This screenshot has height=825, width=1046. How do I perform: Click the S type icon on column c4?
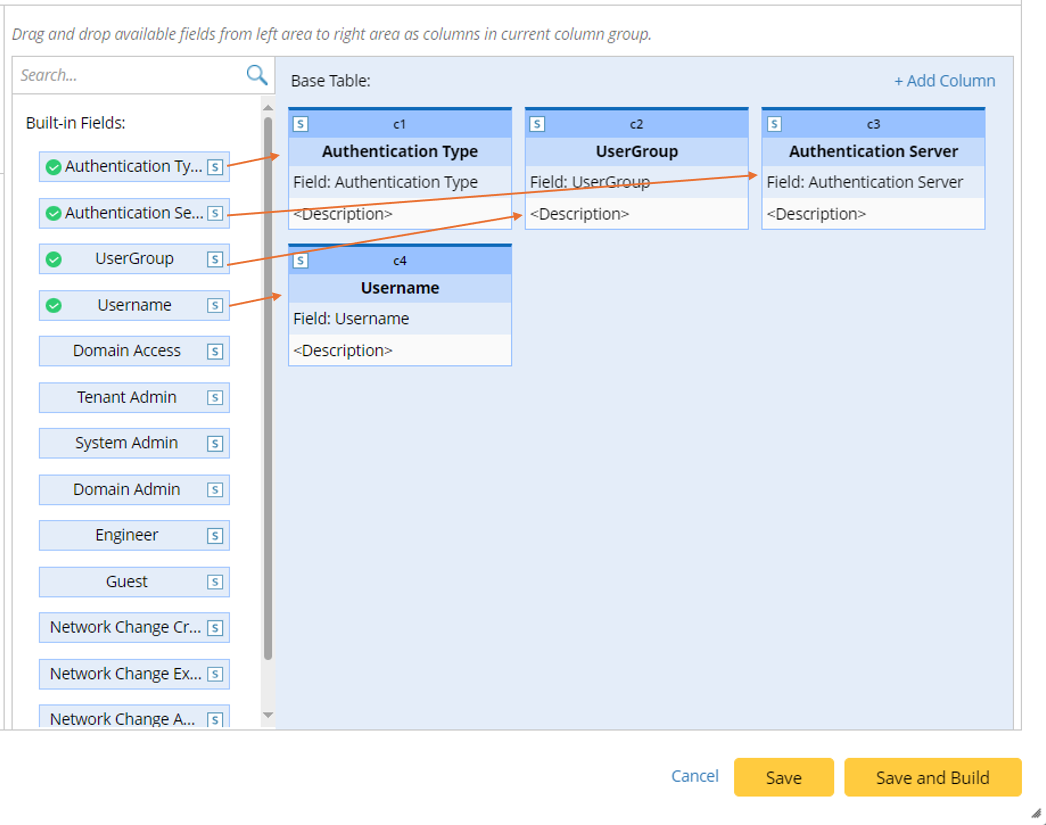(300, 260)
